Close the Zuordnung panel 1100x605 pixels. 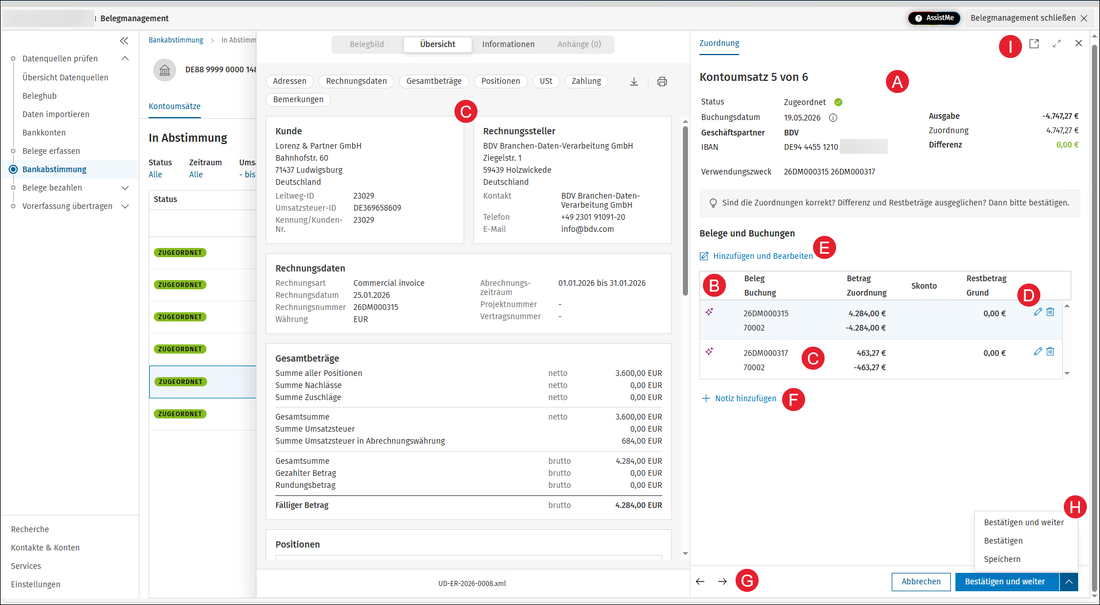click(1079, 44)
